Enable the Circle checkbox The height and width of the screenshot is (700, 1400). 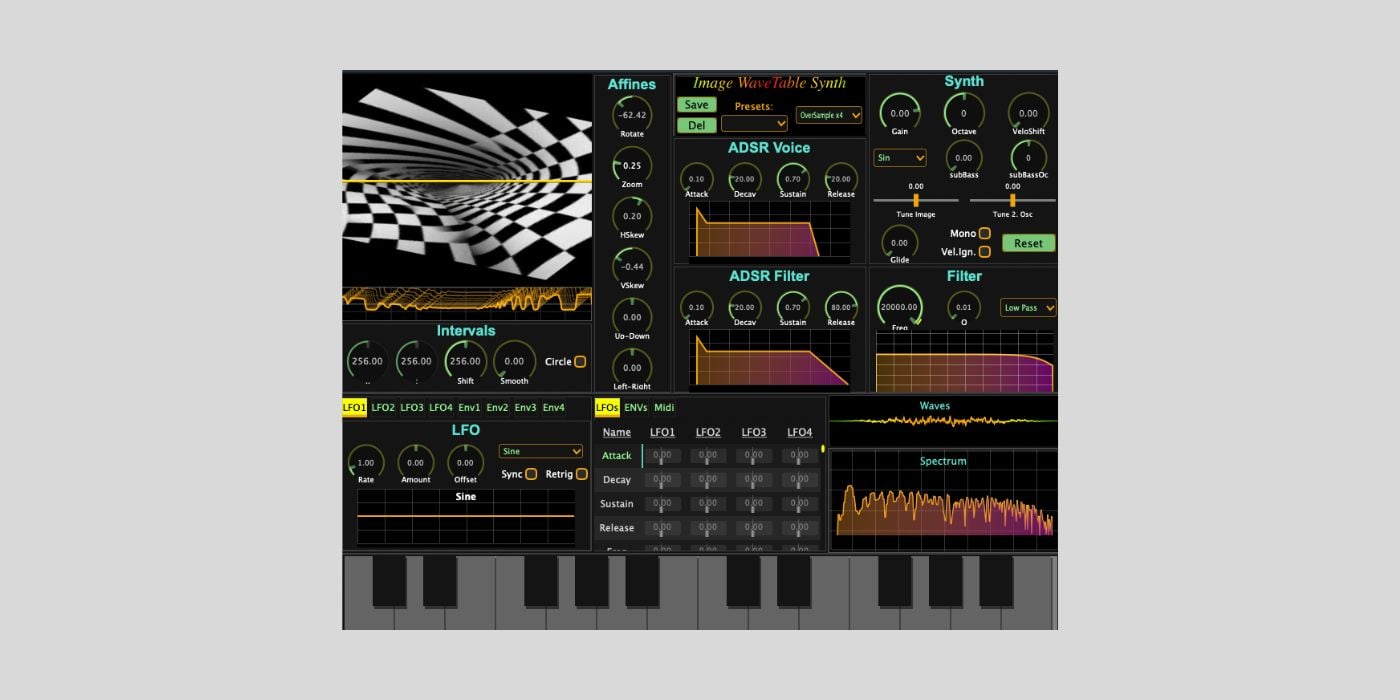pyautogui.click(x=580, y=362)
